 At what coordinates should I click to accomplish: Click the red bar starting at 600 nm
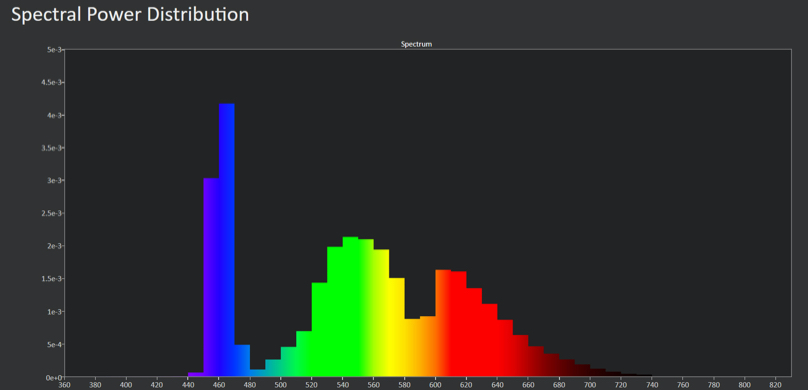443,323
